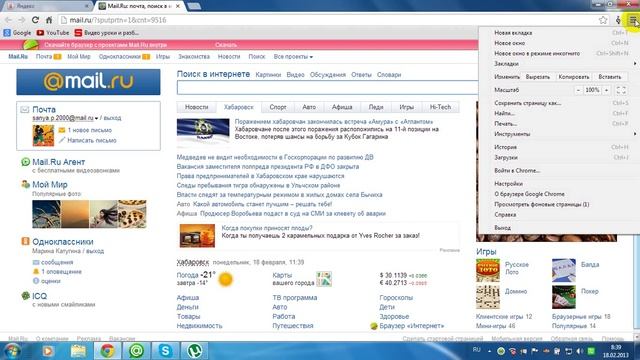This screenshot has height=360, width=640.
Task: Open Skype from the taskbar
Action: pos(165,351)
